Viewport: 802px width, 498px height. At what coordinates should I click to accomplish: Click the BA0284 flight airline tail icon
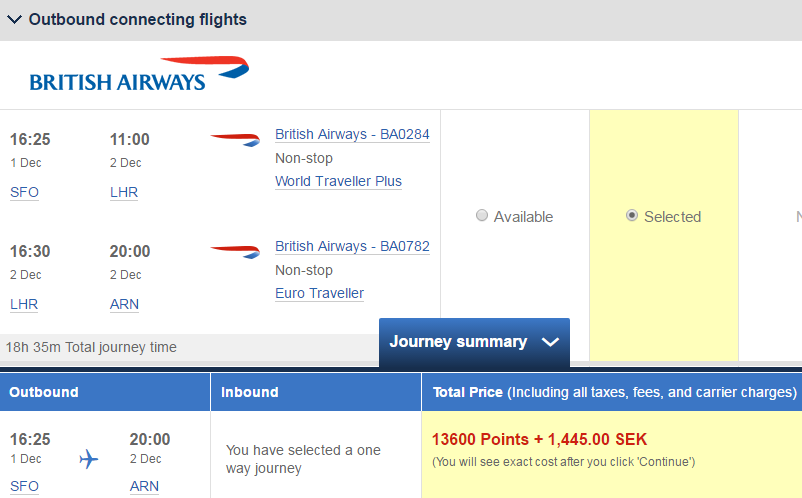(235, 139)
